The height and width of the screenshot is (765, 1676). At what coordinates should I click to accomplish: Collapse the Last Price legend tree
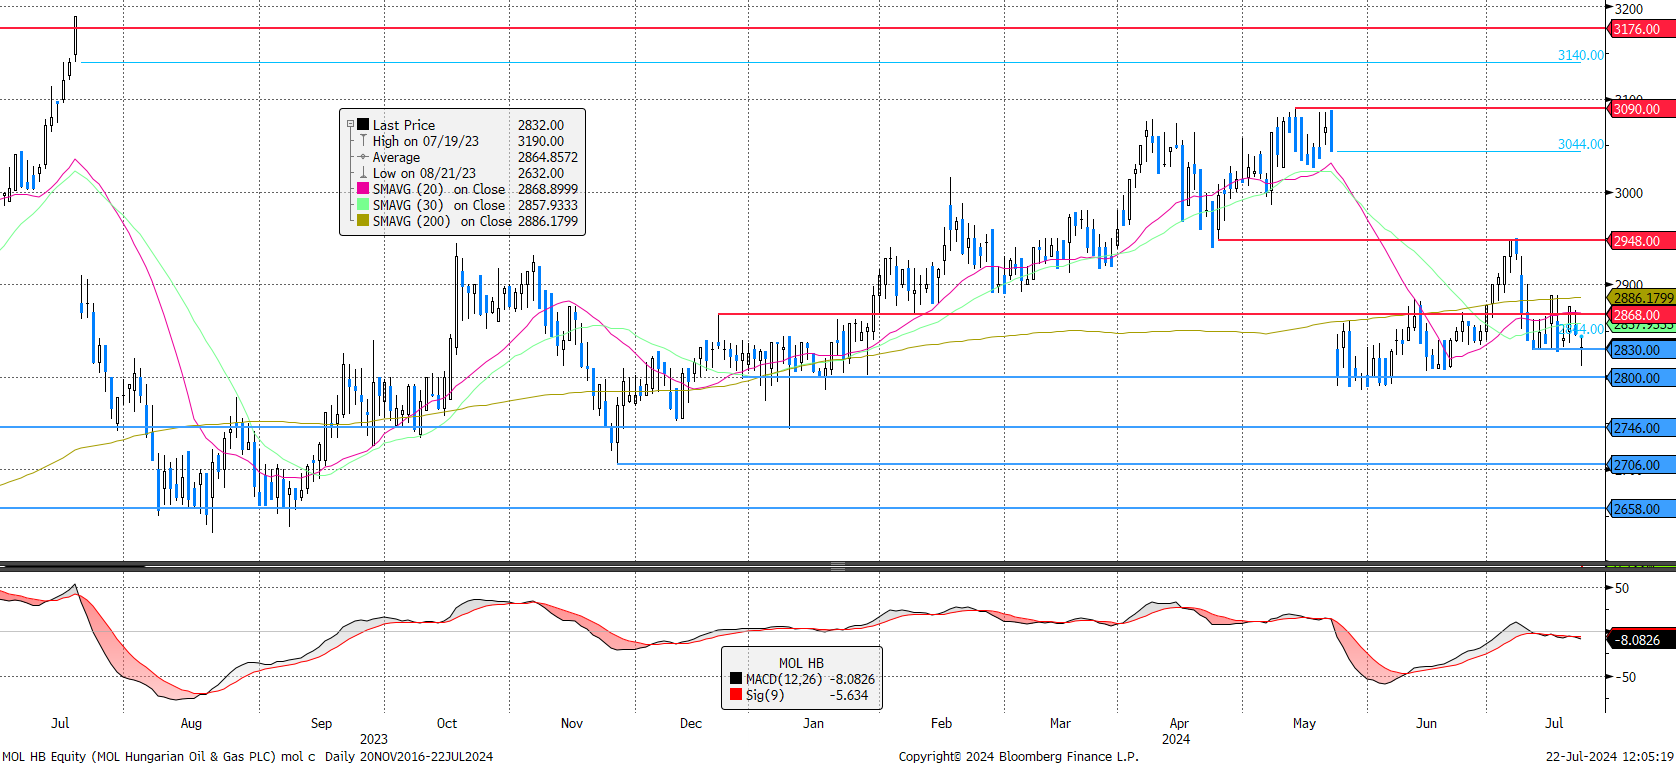pos(350,125)
